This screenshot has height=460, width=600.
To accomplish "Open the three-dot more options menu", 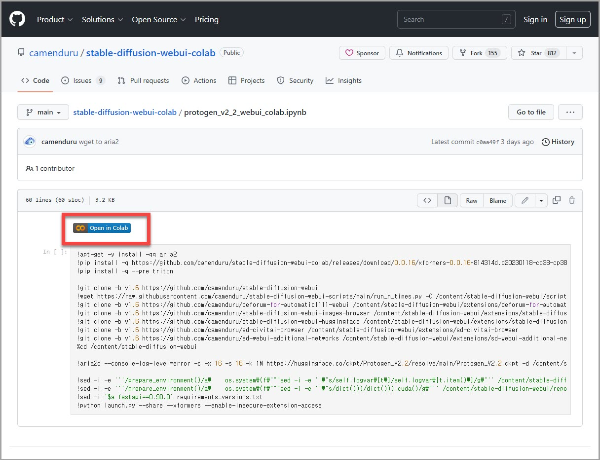I will 570,112.
